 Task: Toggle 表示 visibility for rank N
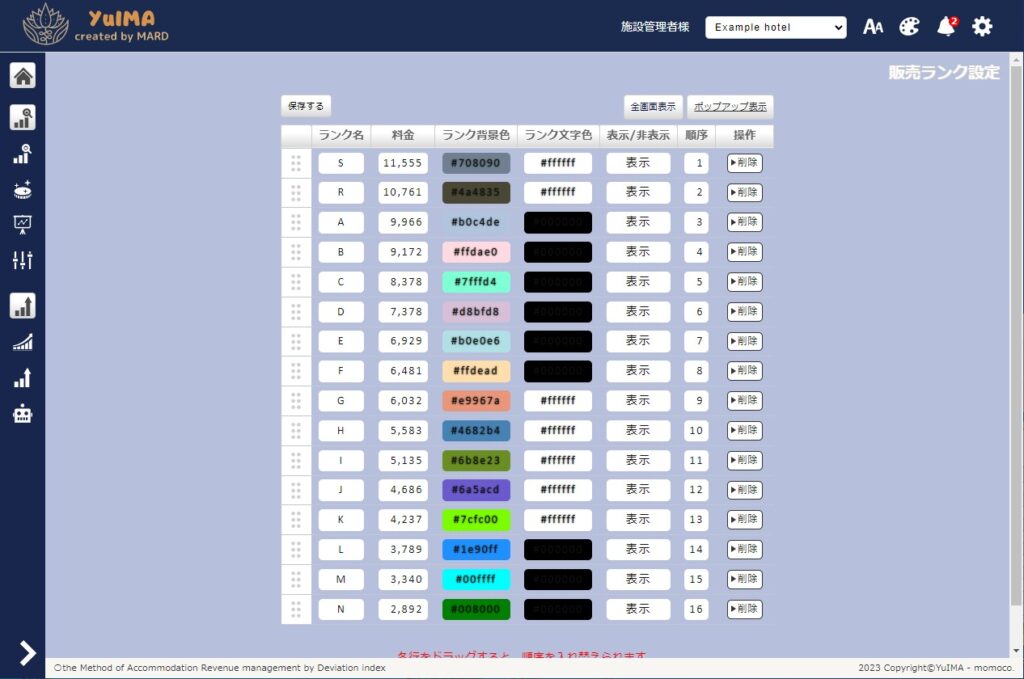click(x=638, y=609)
